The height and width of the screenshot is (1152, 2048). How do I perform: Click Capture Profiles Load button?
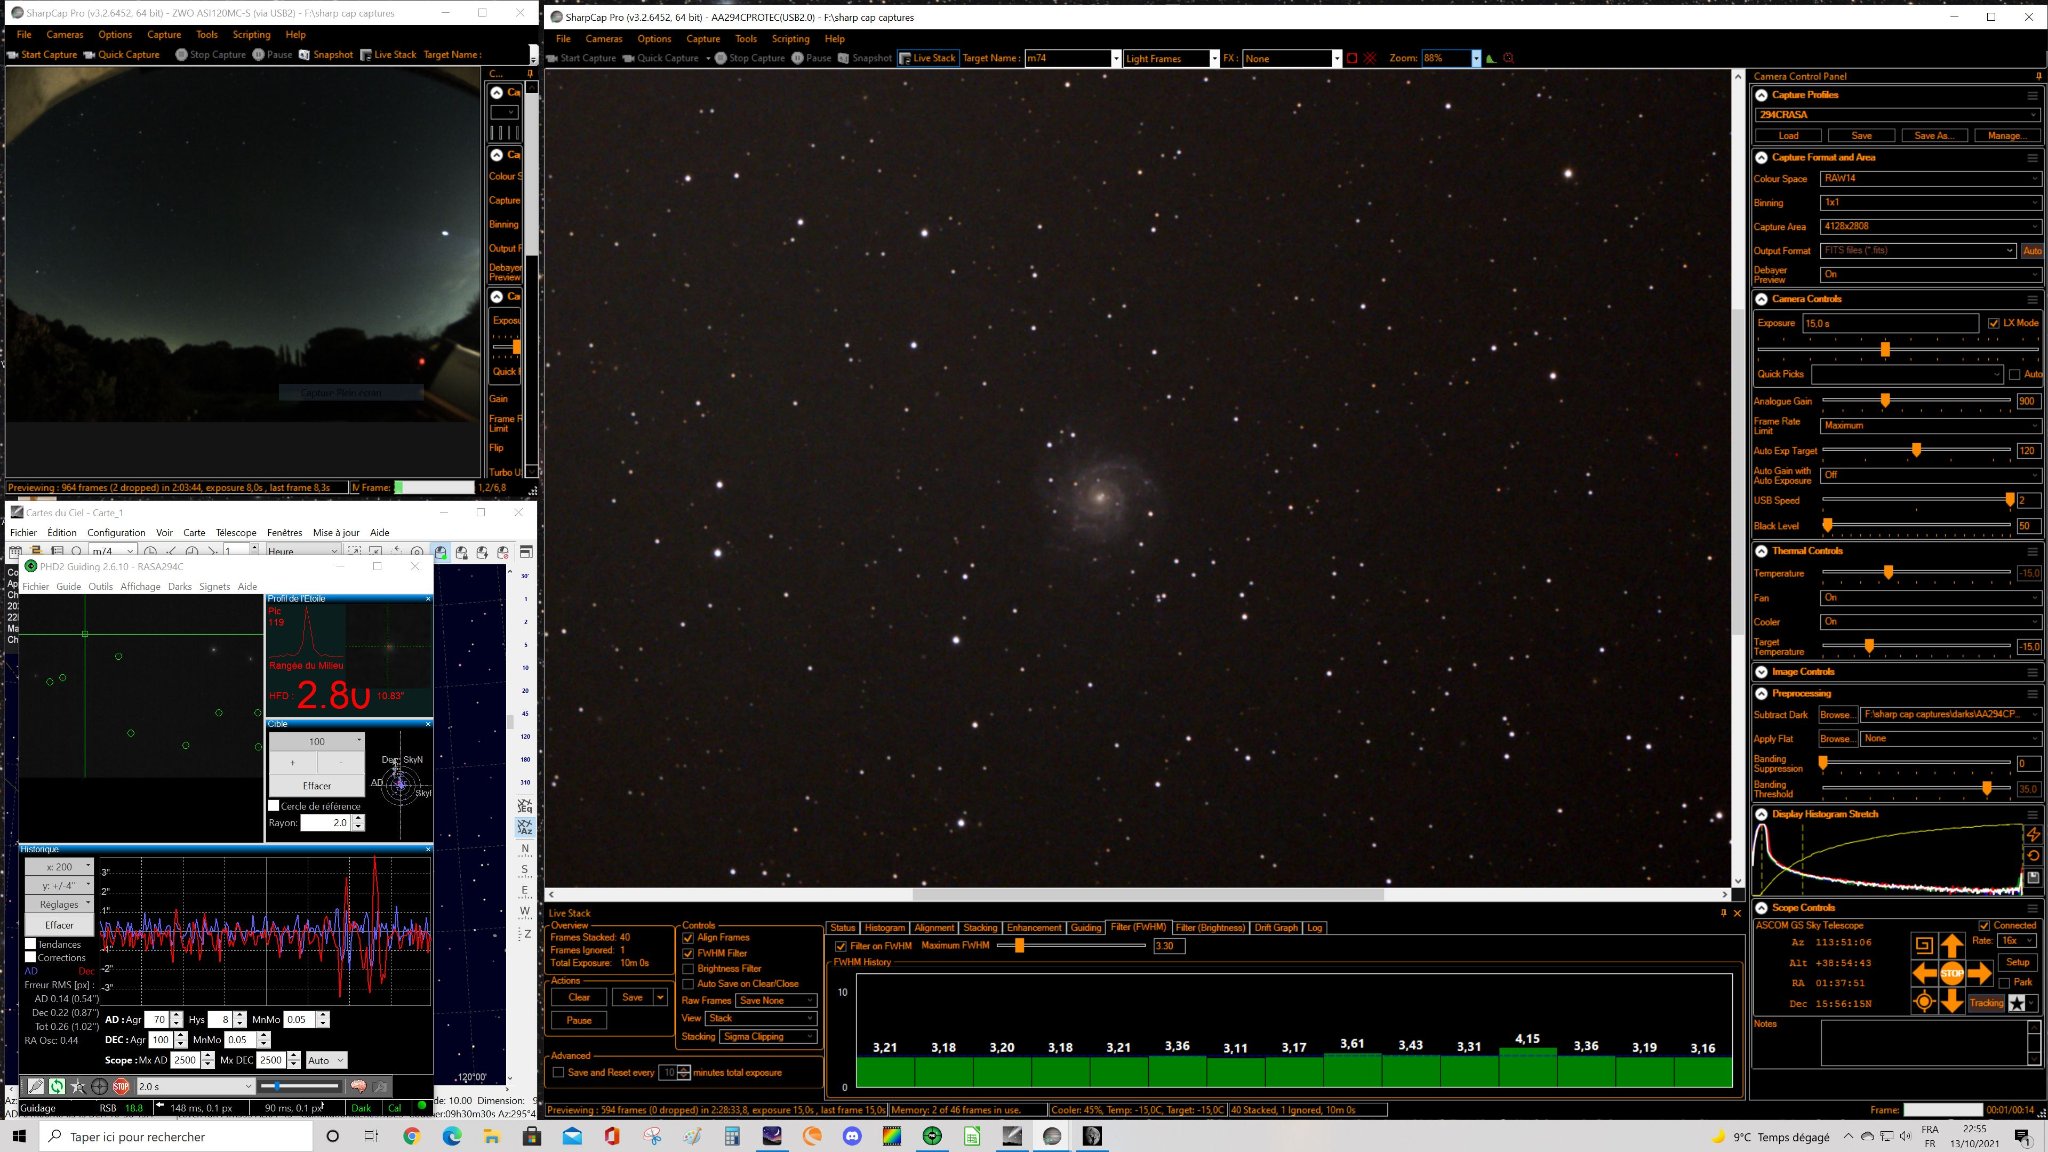tap(1788, 136)
